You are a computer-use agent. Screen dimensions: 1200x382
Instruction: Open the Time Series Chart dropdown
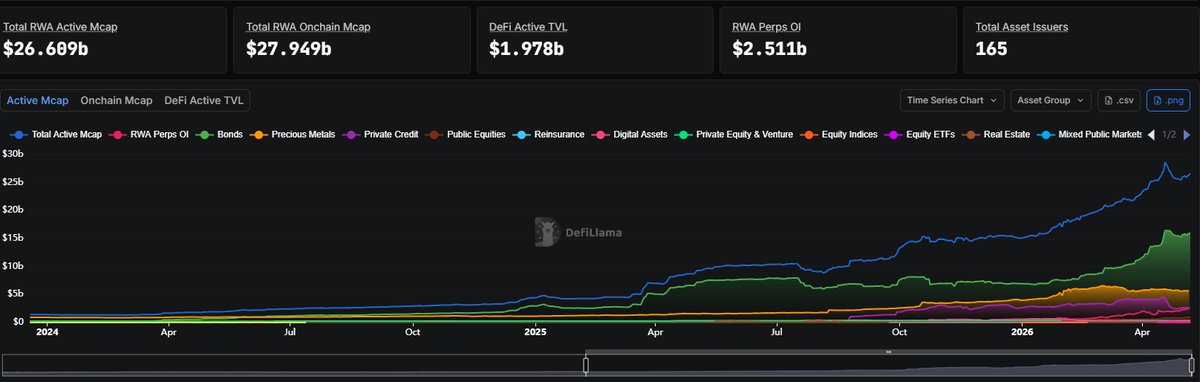click(x=952, y=100)
